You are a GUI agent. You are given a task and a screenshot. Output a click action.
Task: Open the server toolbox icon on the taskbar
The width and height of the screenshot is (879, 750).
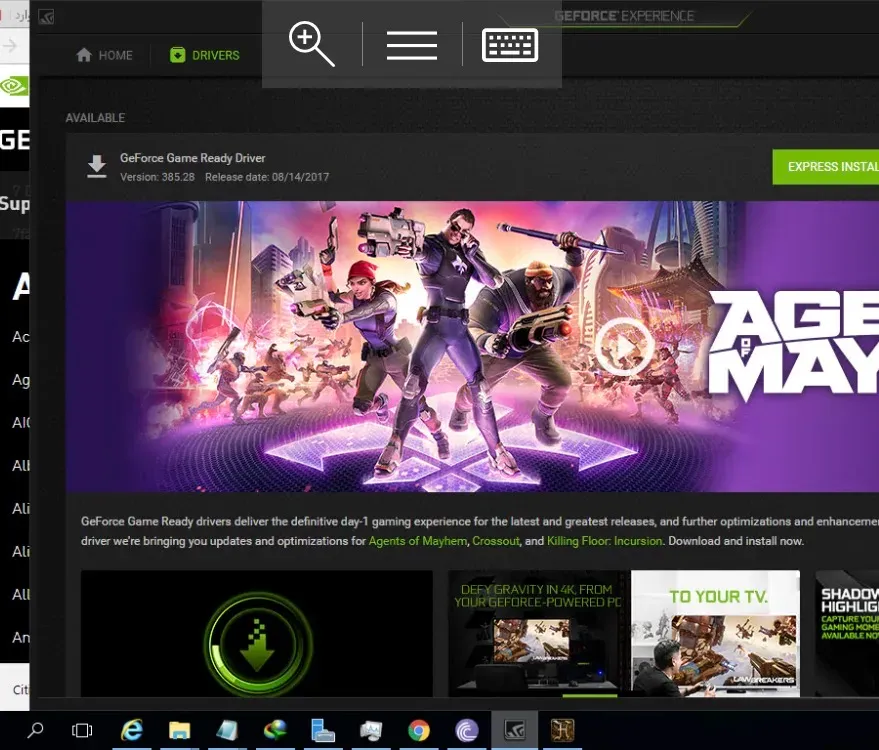tap(323, 730)
